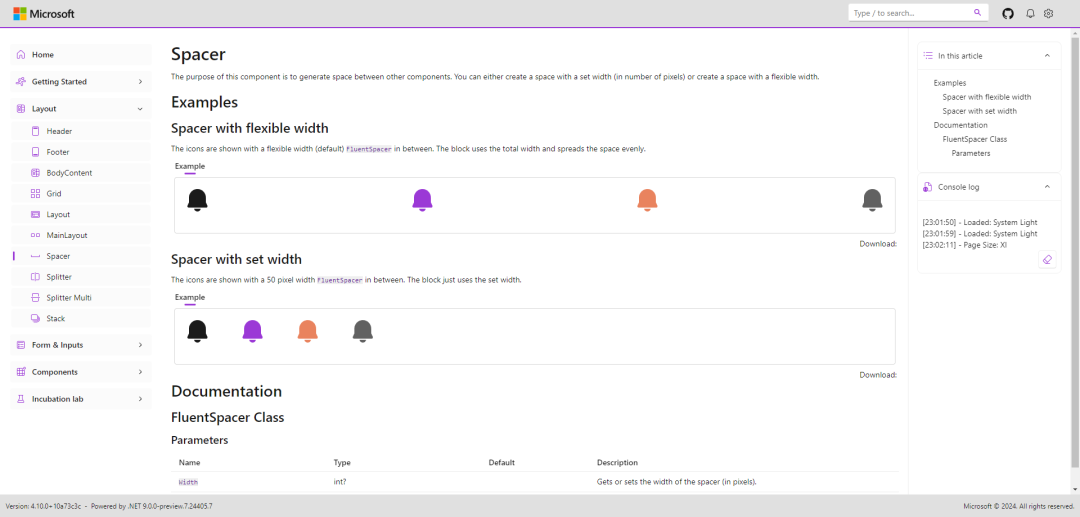This screenshot has width=1080, height=517.
Task: Select the Example tab under set width
Action: pyautogui.click(x=190, y=297)
